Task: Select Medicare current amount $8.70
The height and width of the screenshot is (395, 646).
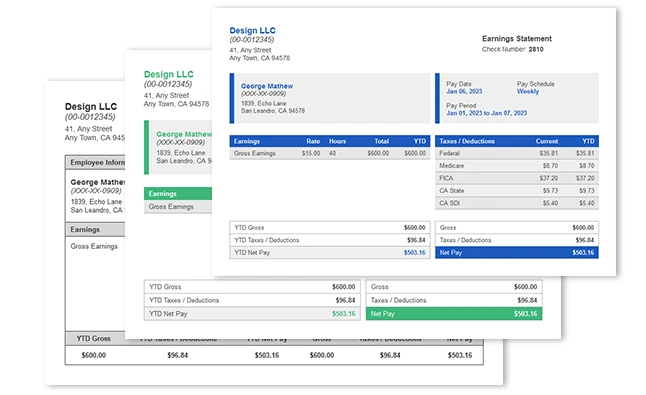Action: (550, 166)
